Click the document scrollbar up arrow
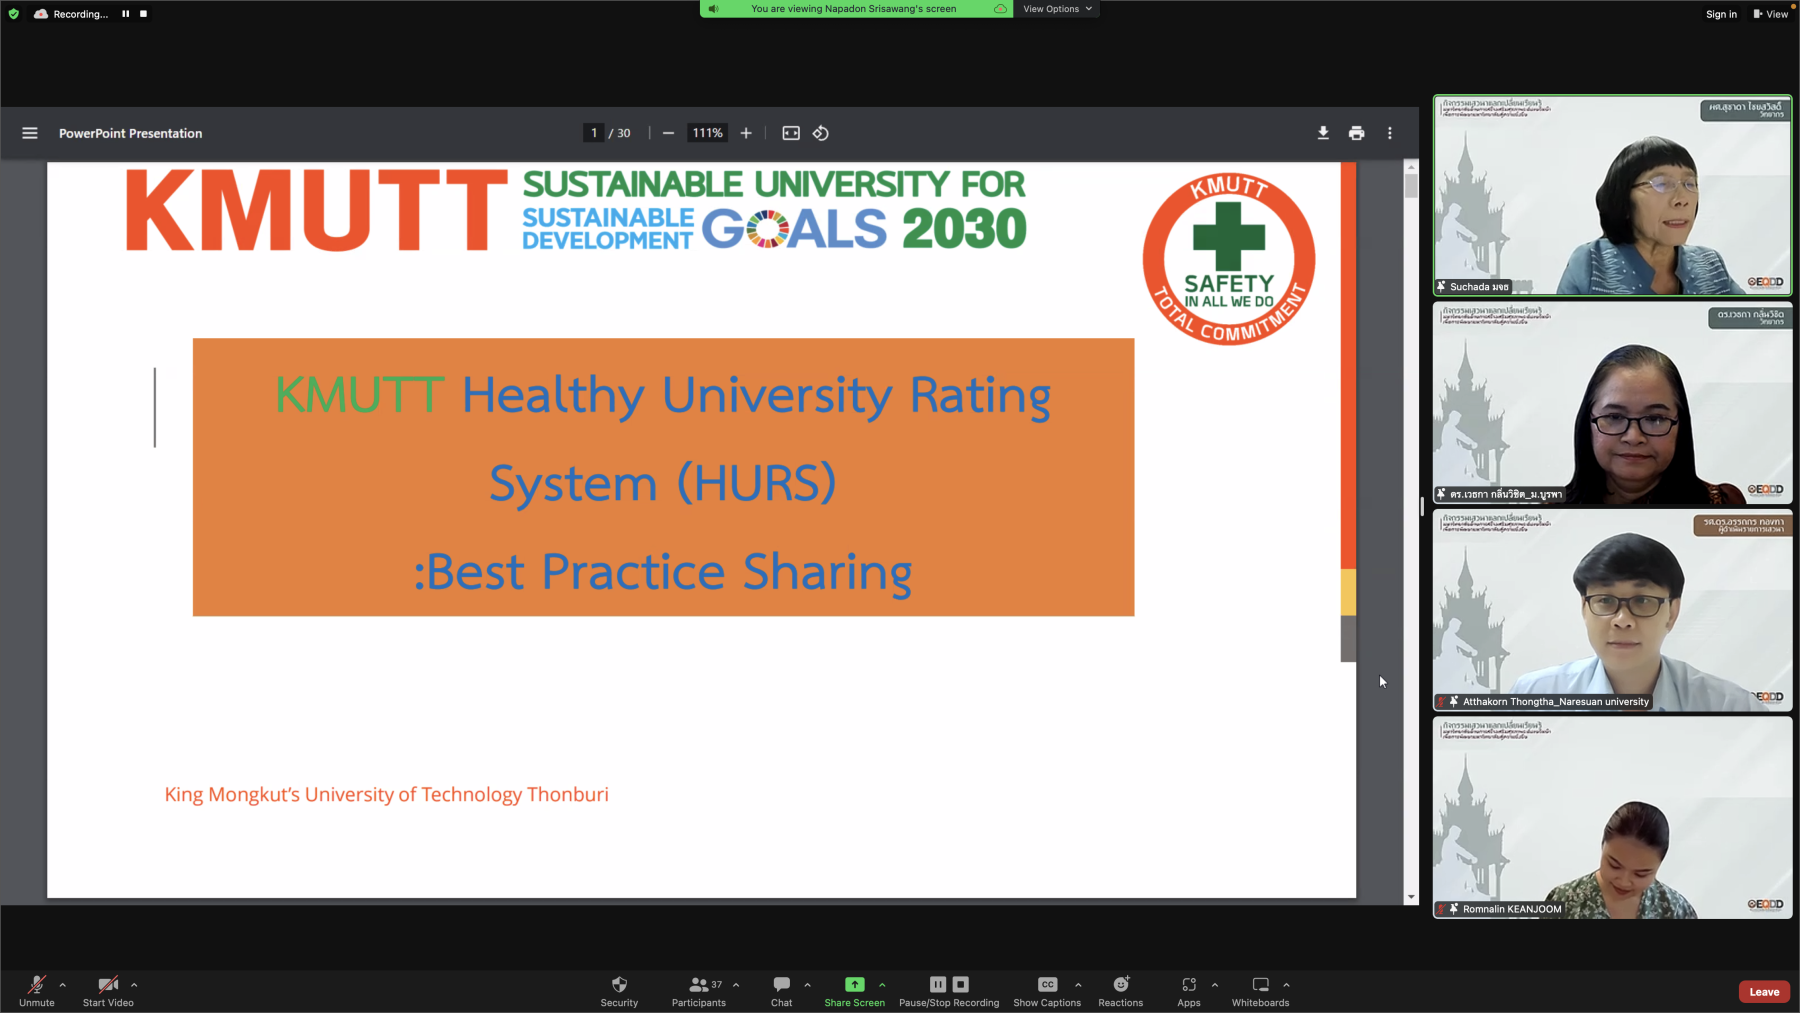The height and width of the screenshot is (1013, 1800). pos(1411,167)
